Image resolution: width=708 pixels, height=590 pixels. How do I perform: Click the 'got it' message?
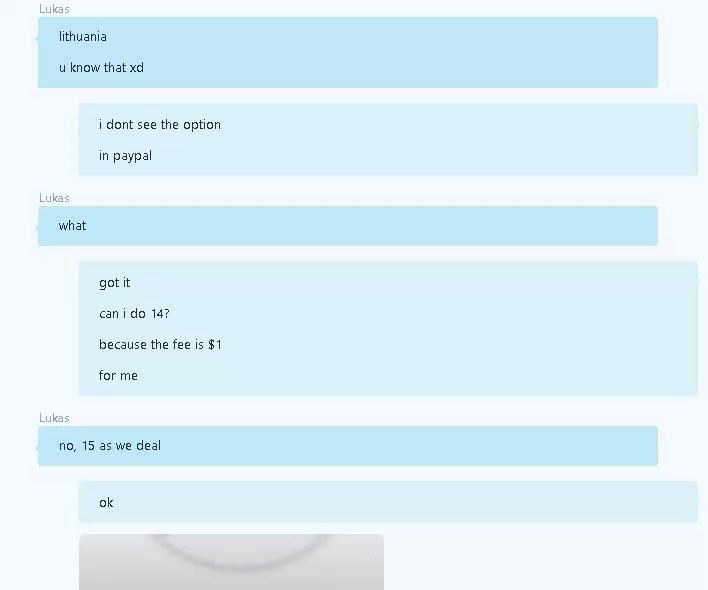click(114, 283)
